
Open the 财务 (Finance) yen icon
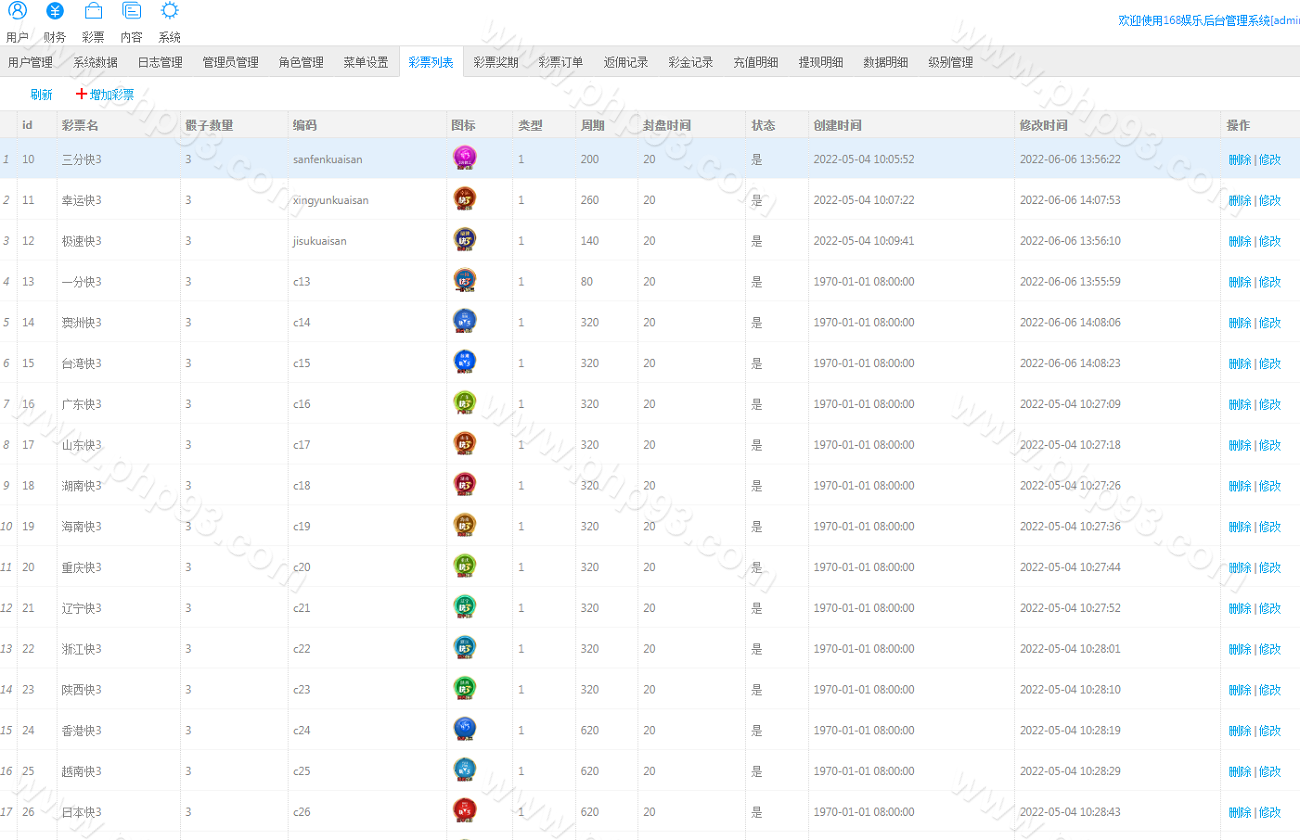coord(55,12)
